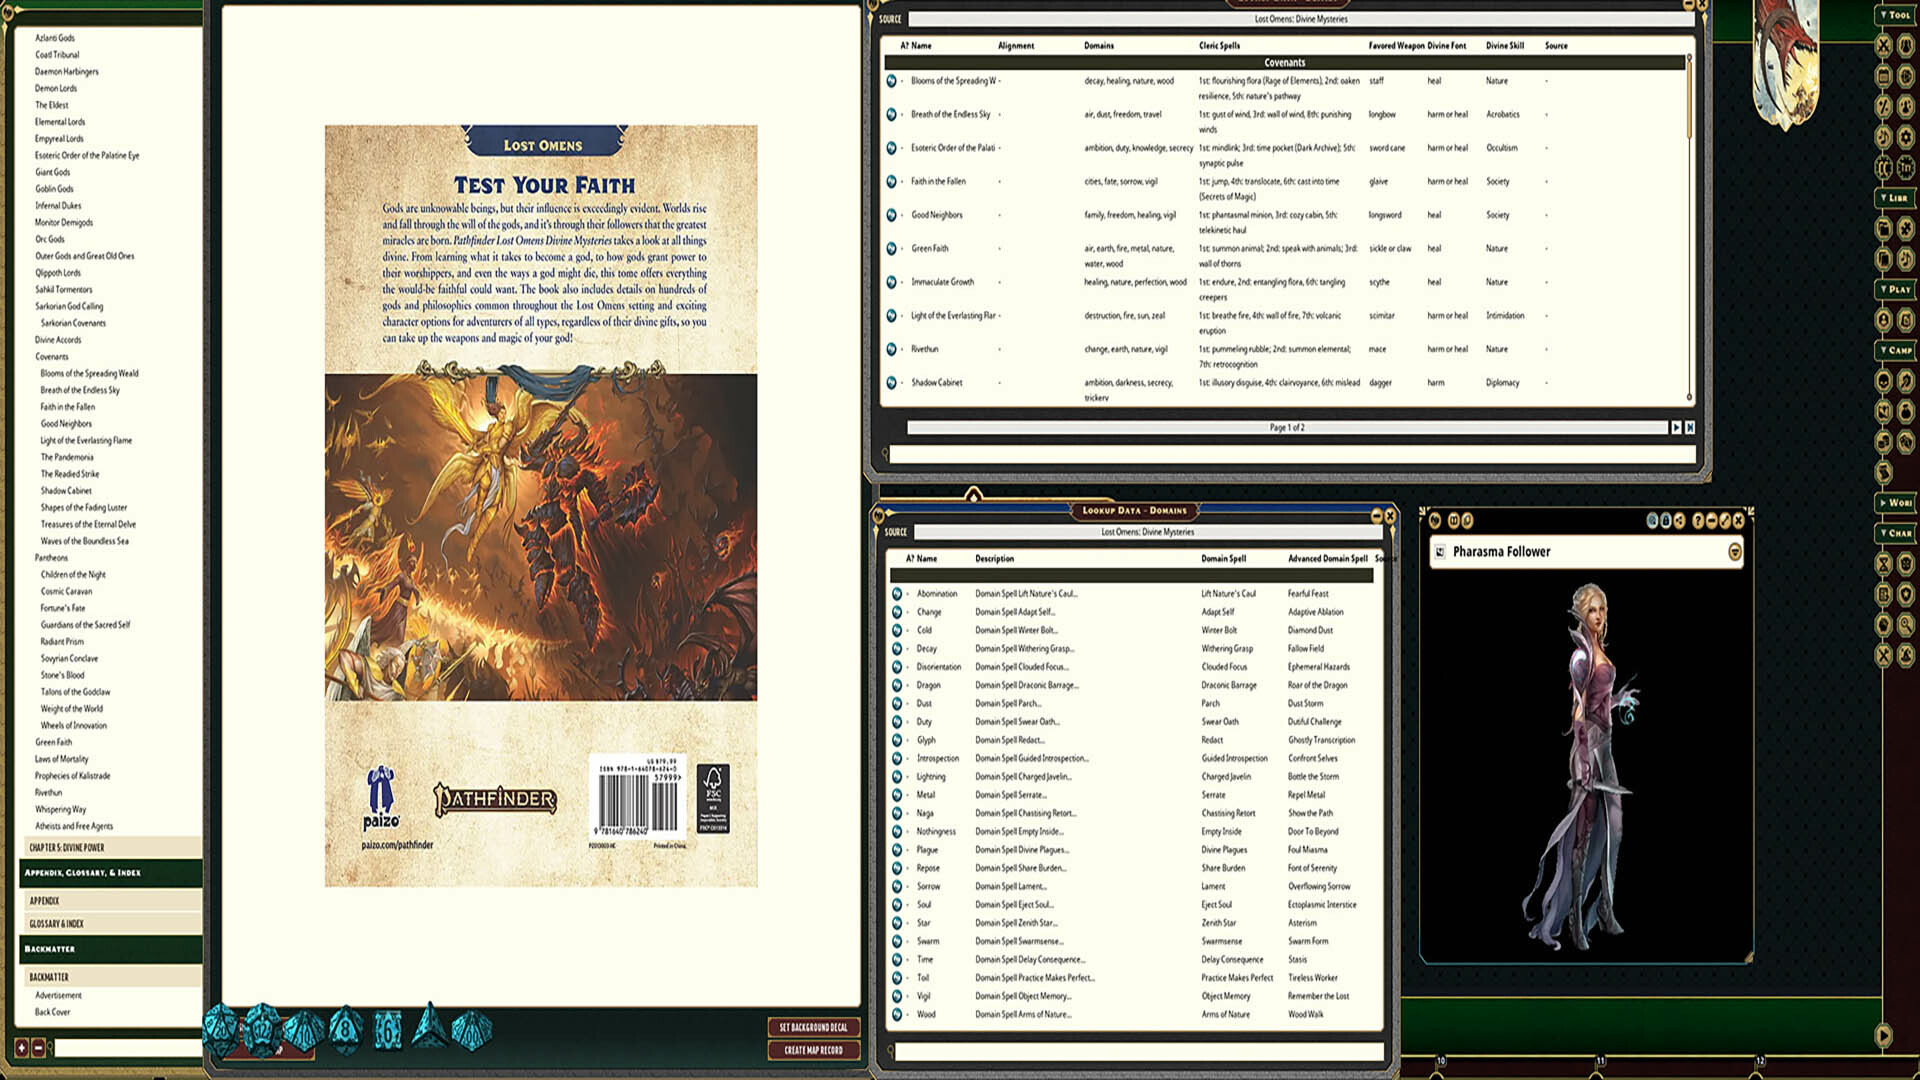
Task: Click the blue link icon beside the Green Faith entry
Action: (893, 248)
